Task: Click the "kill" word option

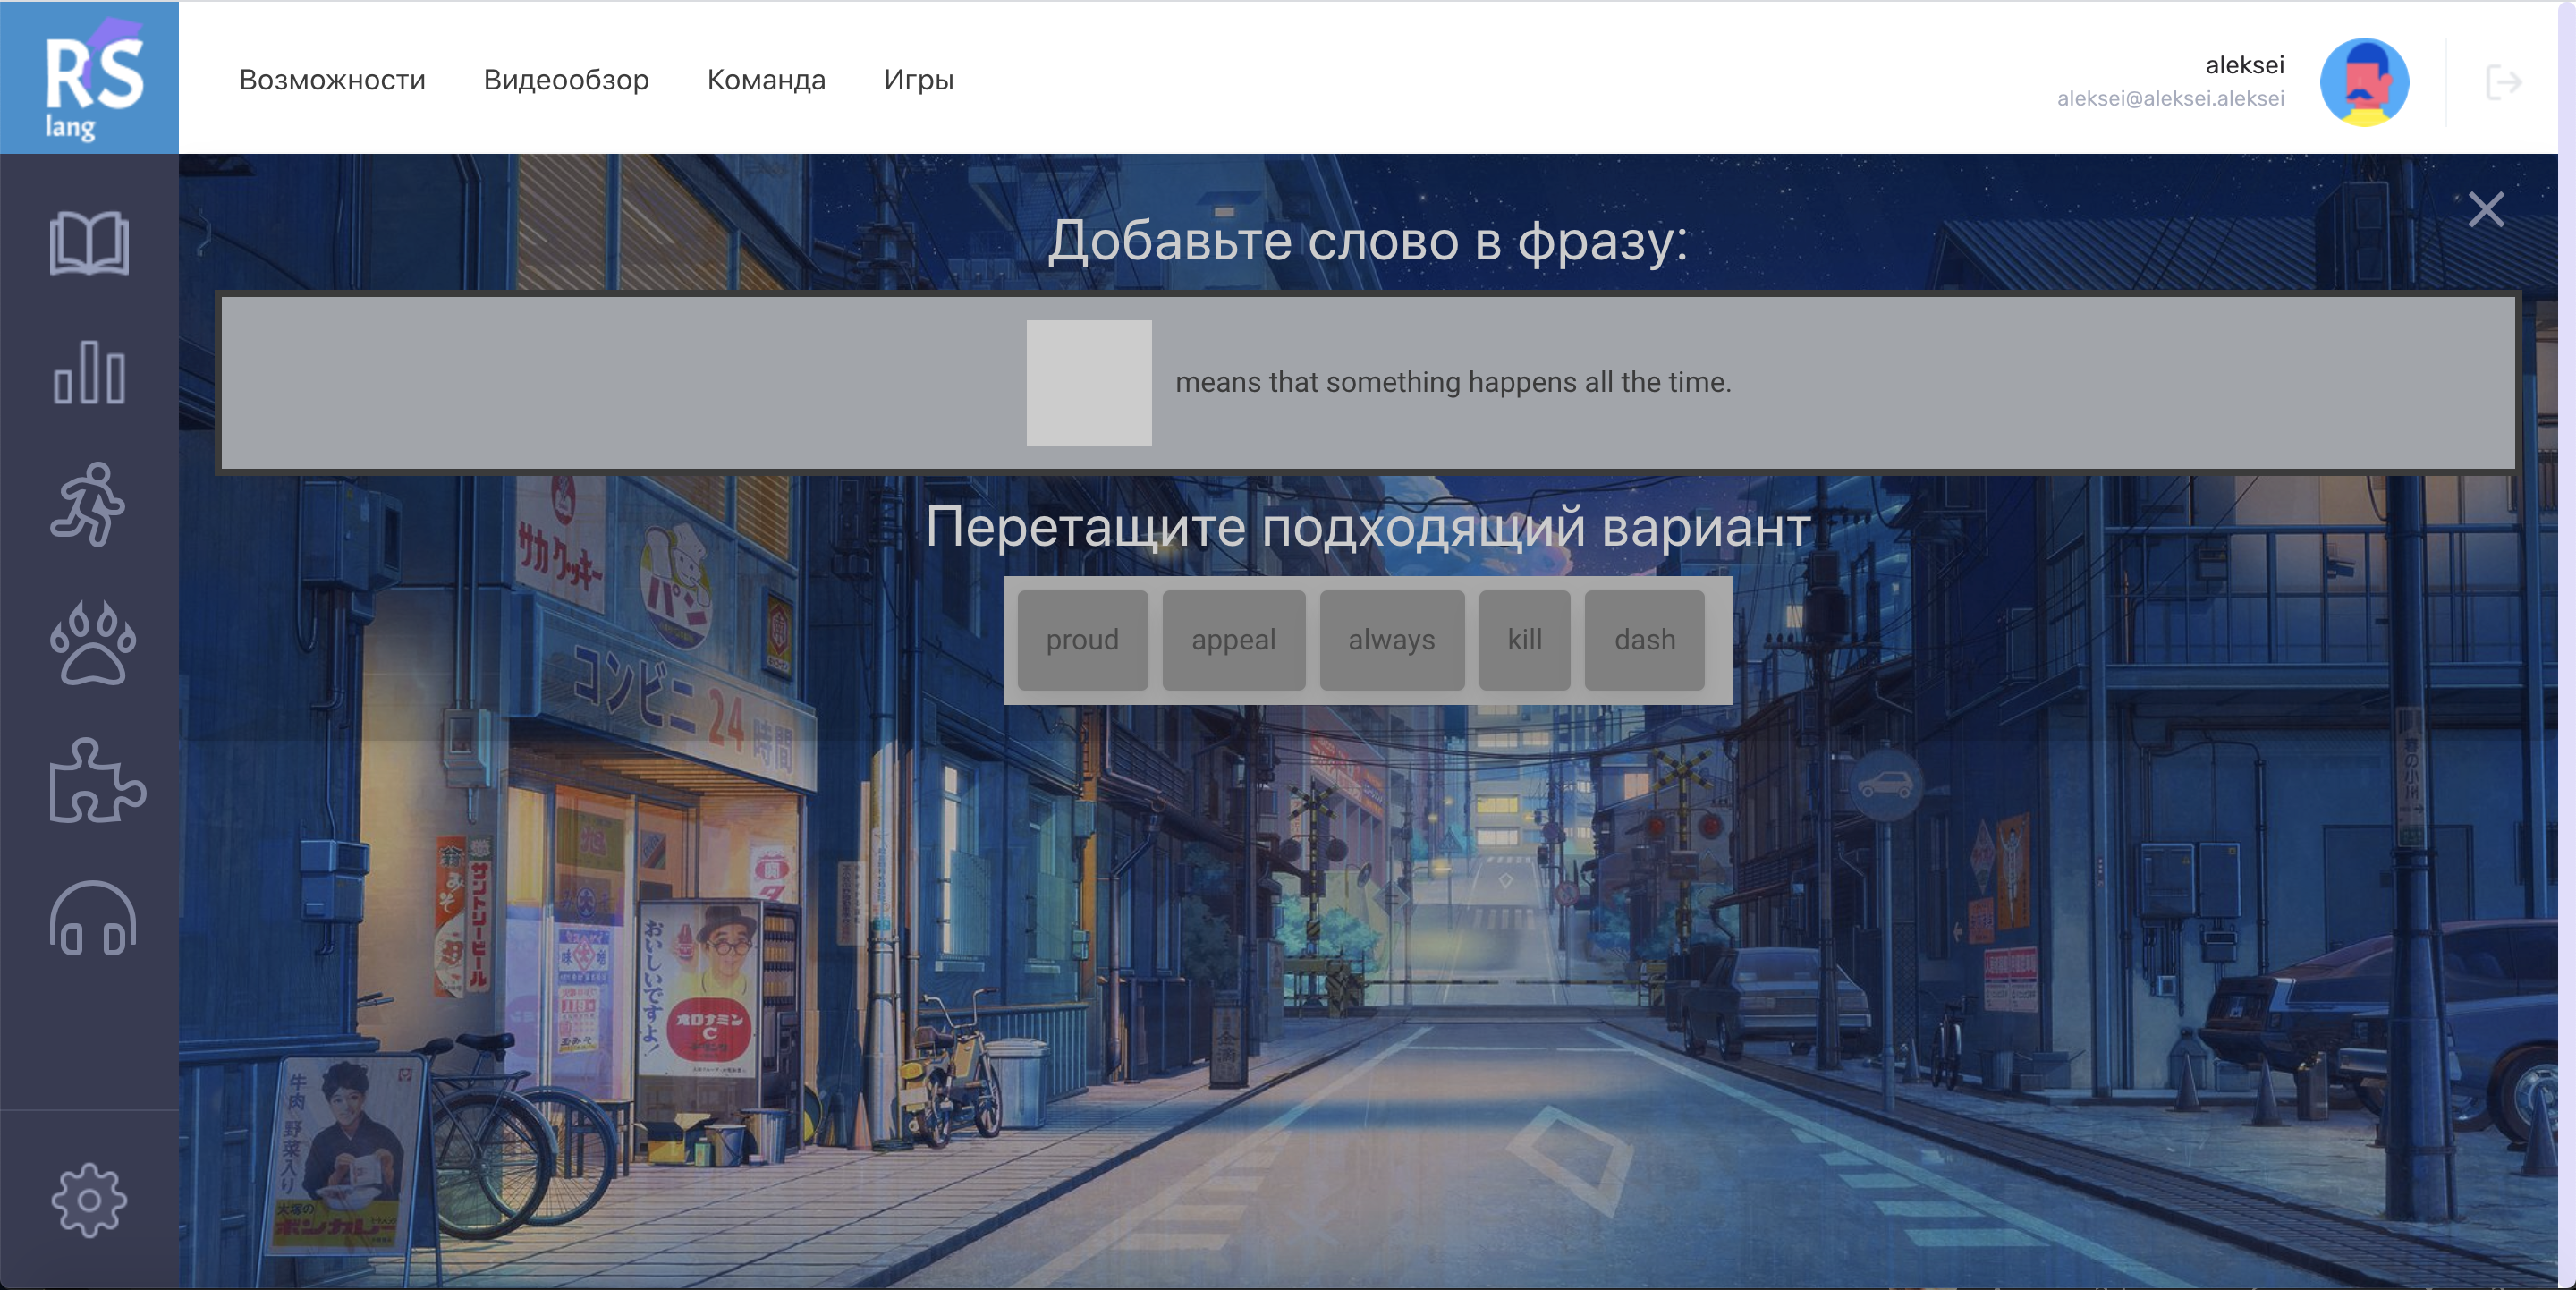Action: click(x=1524, y=640)
